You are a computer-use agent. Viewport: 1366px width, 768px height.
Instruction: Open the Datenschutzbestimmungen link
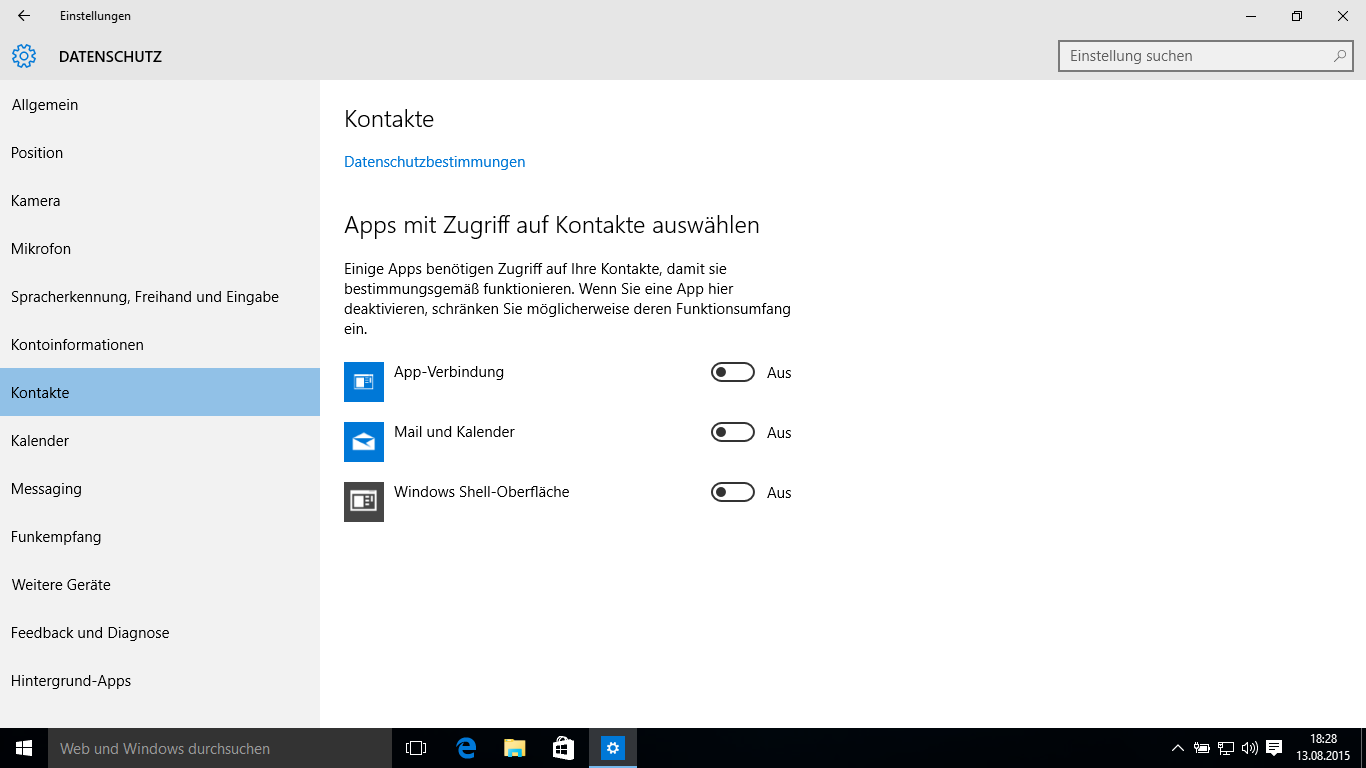(434, 162)
